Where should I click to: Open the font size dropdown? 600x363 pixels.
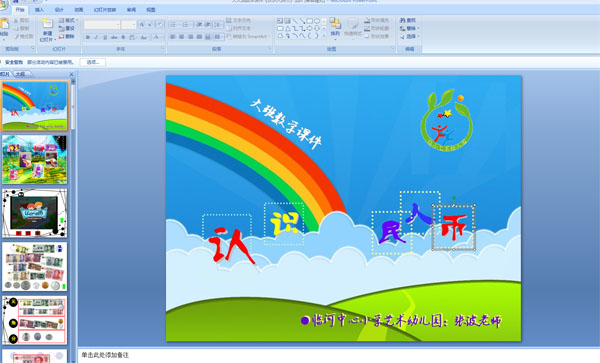(x=129, y=25)
